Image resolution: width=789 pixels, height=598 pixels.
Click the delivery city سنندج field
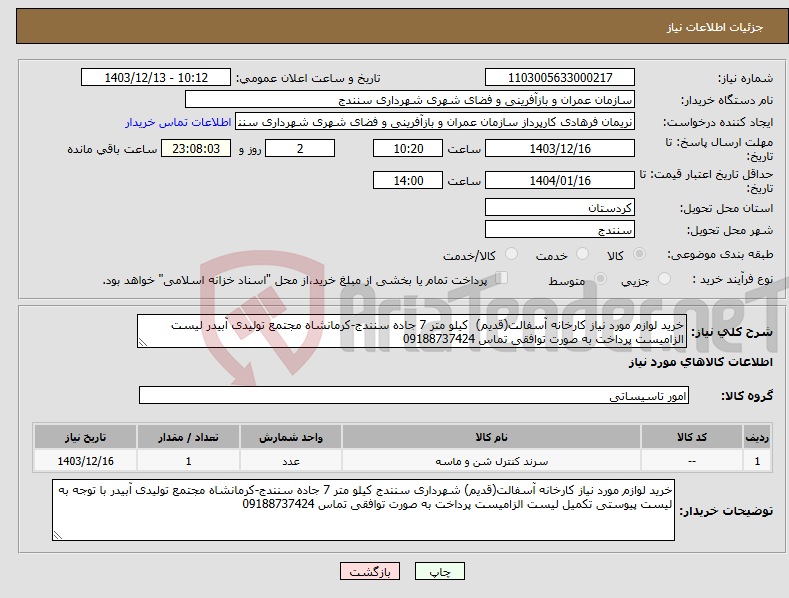point(560,230)
